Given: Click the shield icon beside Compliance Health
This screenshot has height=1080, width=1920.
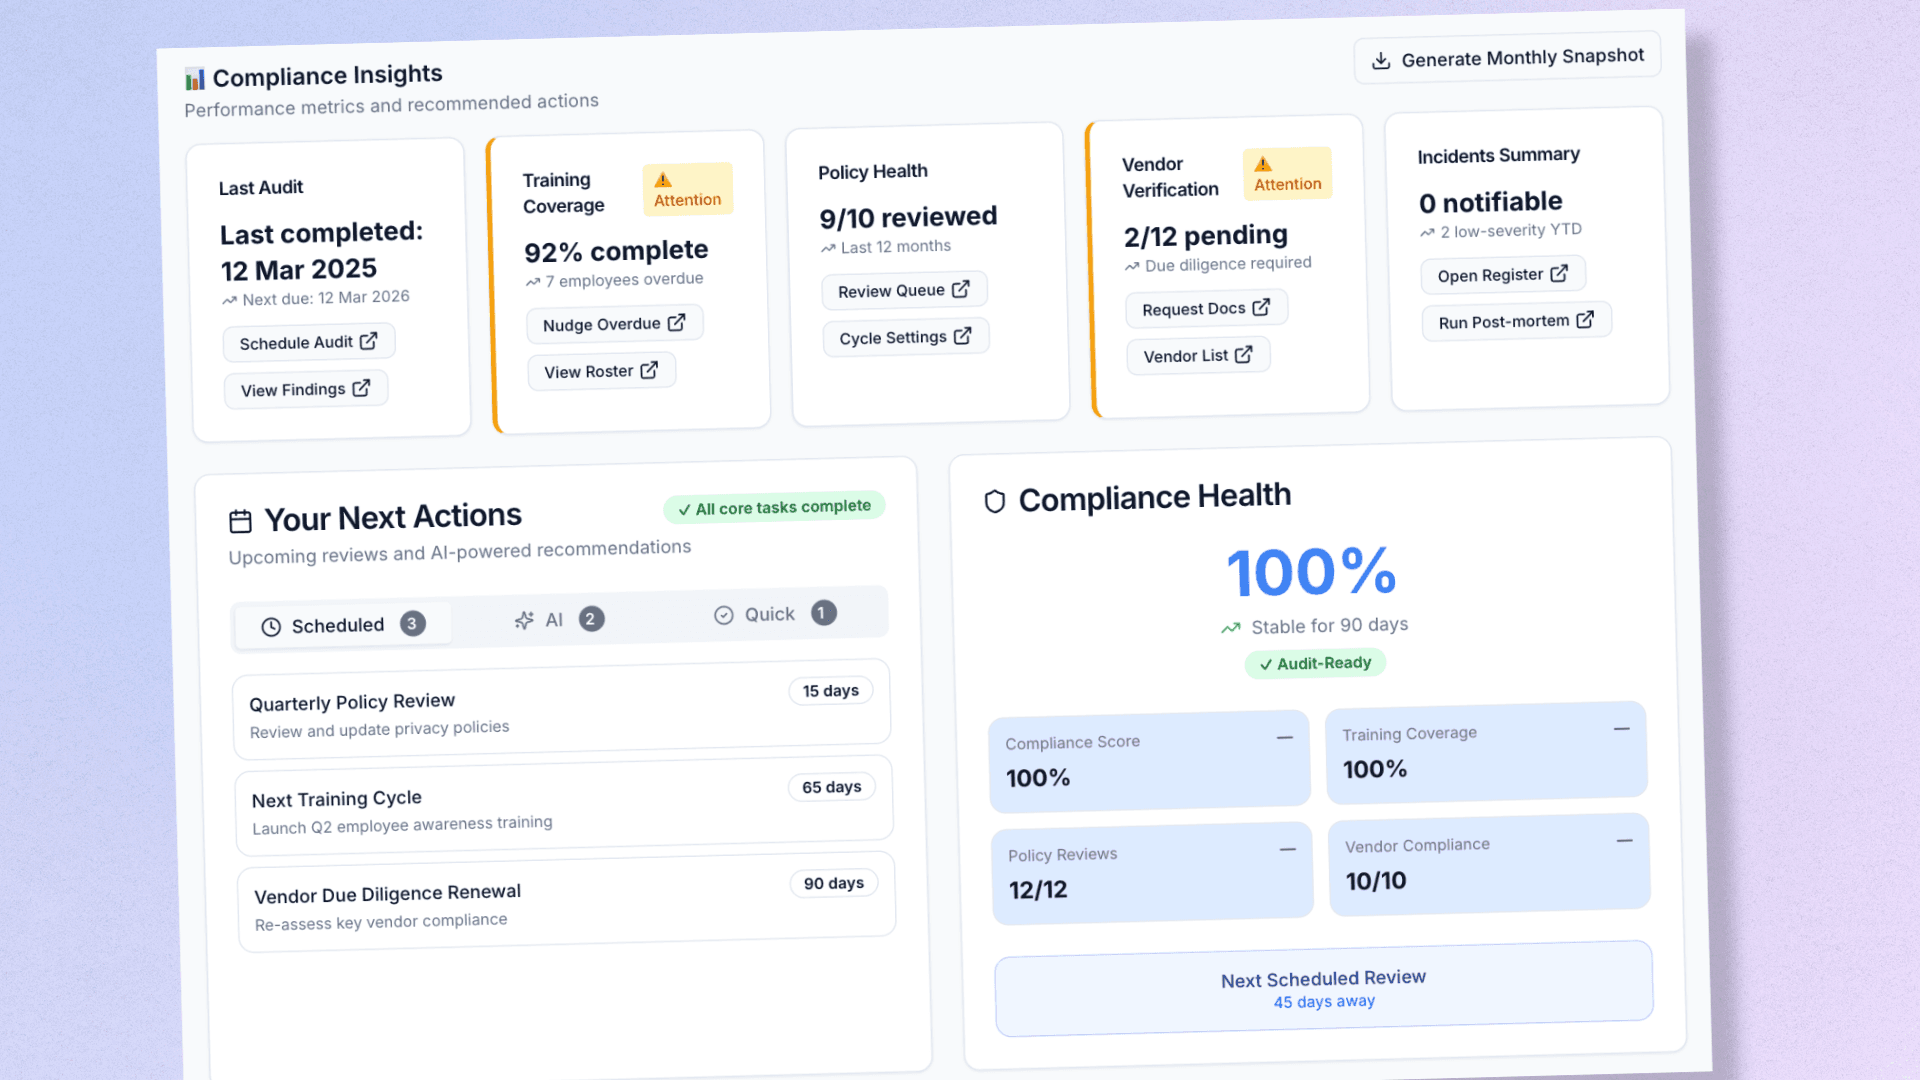Looking at the screenshot, I should point(994,501).
